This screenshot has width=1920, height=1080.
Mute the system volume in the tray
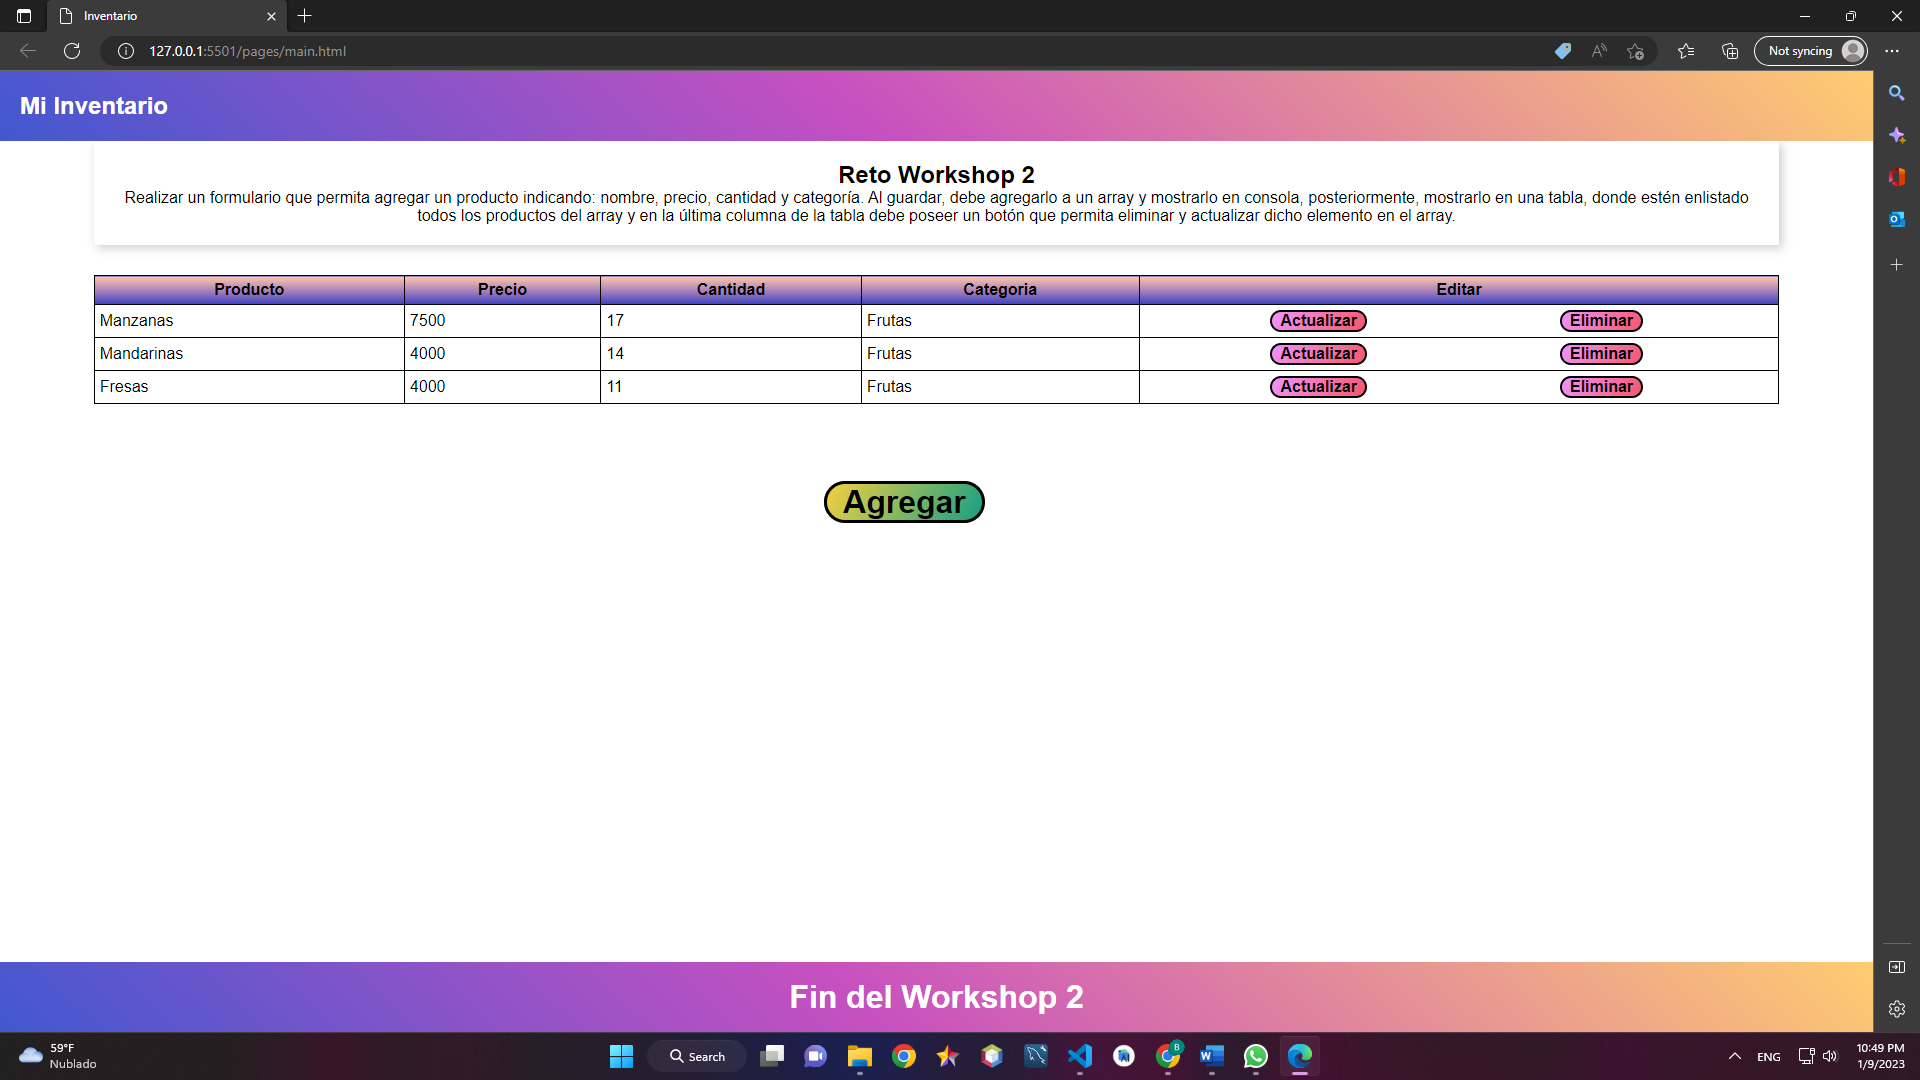click(1831, 1056)
